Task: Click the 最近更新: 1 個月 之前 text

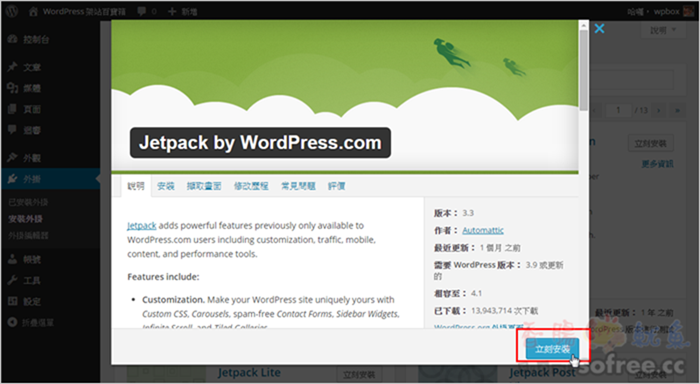Action: pyautogui.click(x=477, y=248)
